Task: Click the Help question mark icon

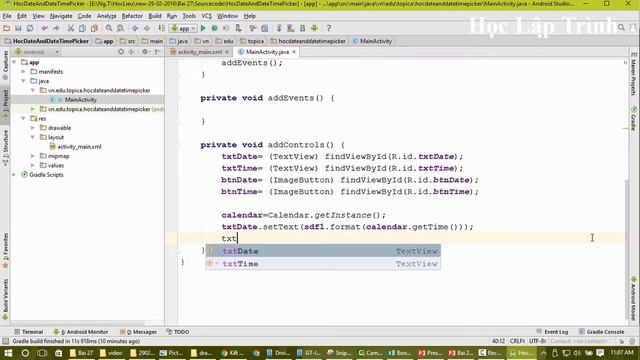Action: [x=329, y=28]
